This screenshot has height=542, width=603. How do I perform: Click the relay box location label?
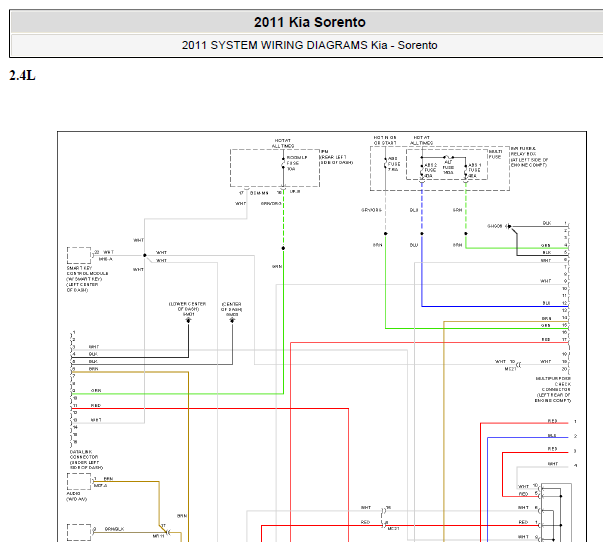[529, 157]
